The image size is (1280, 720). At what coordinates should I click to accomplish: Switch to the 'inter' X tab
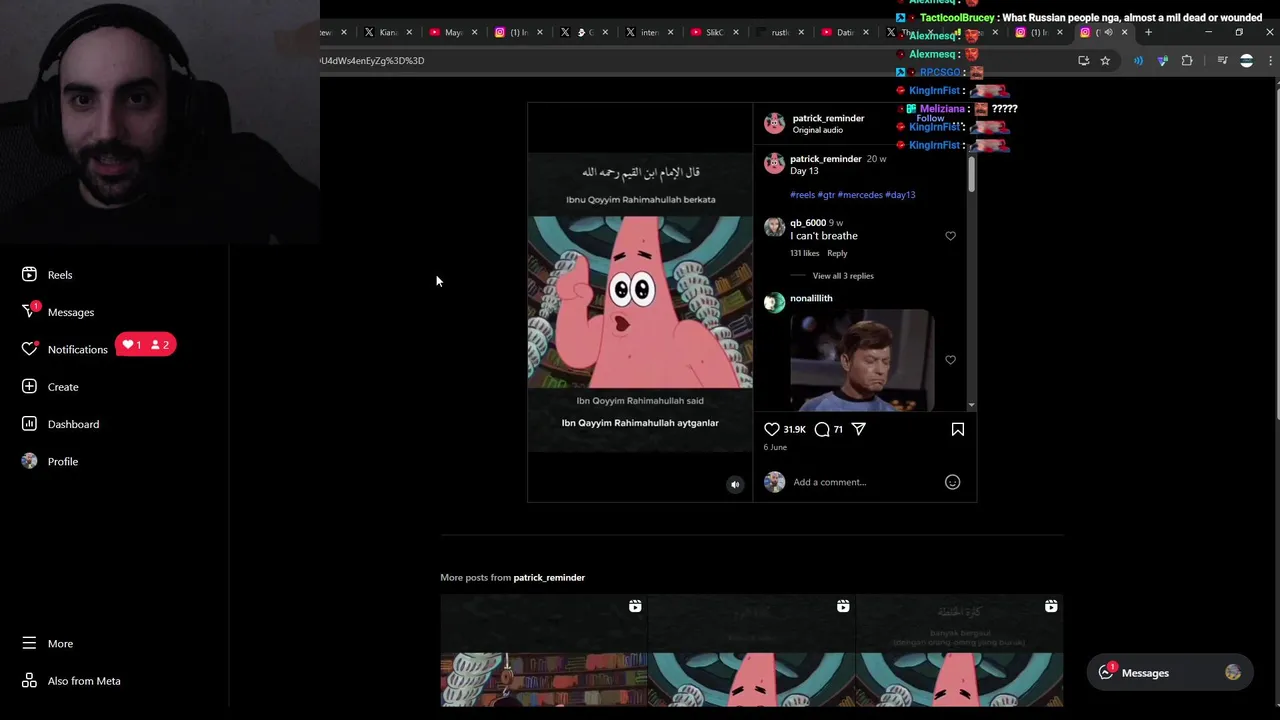[648, 32]
